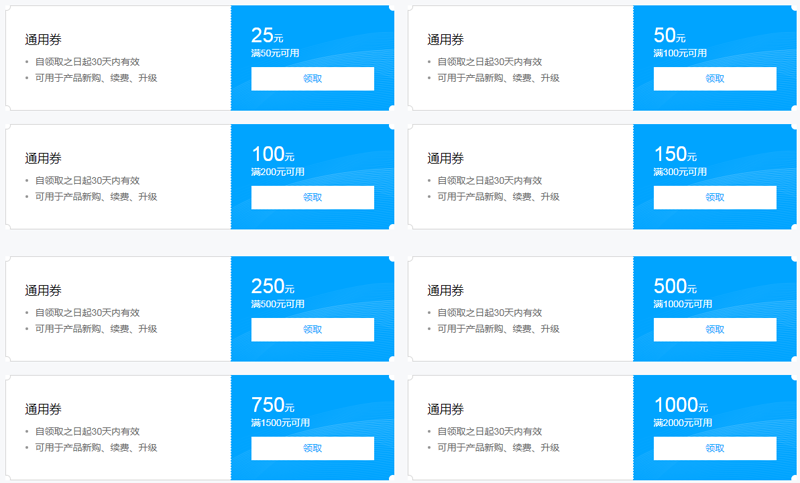Click 通用券 title of 100元 coupon card
The width and height of the screenshot is (800, 483).
click(43, 159)
